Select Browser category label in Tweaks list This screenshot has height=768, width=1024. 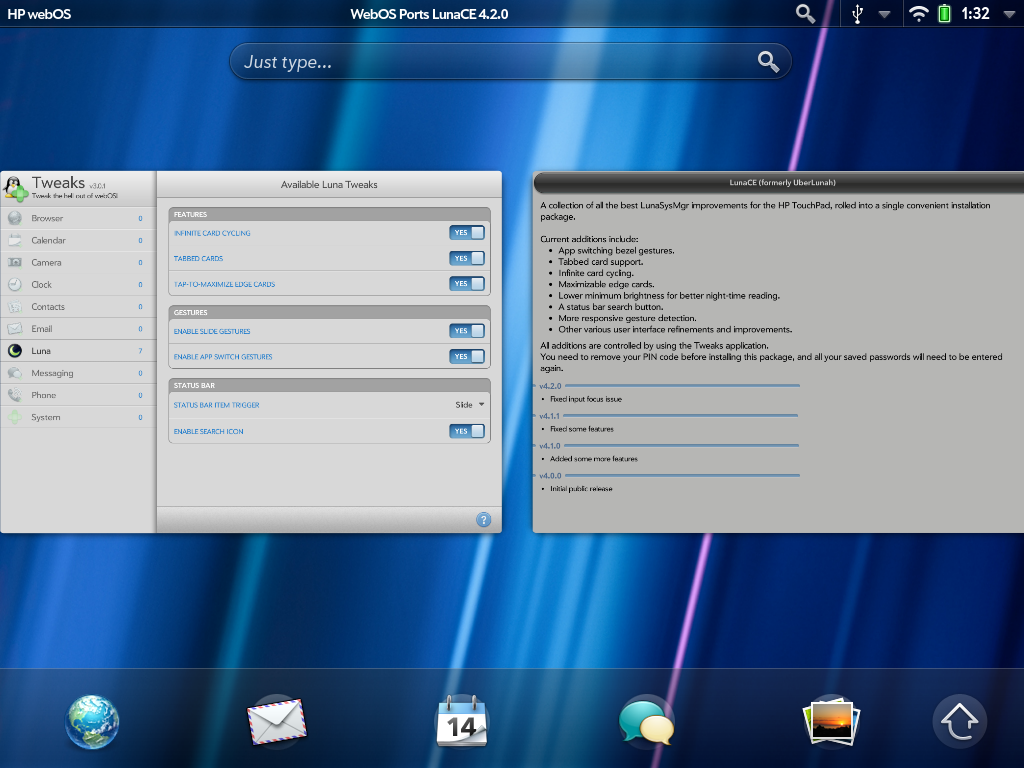[x=47, y=218]
